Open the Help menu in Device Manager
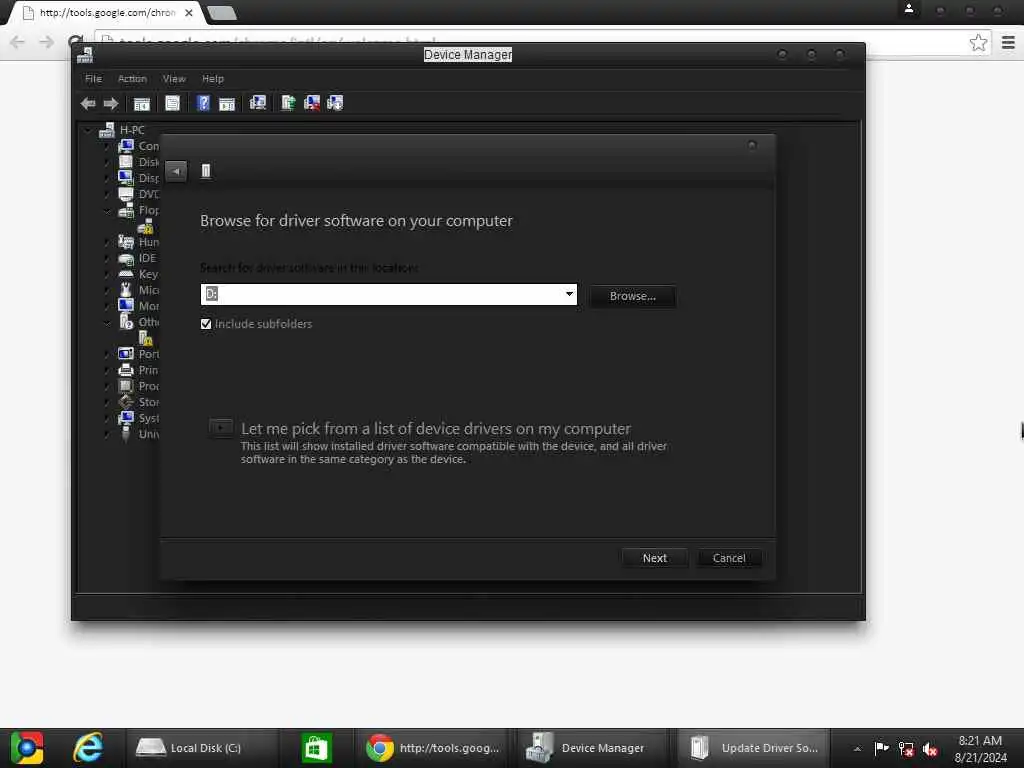The image size is (1024, 768). 213,78
